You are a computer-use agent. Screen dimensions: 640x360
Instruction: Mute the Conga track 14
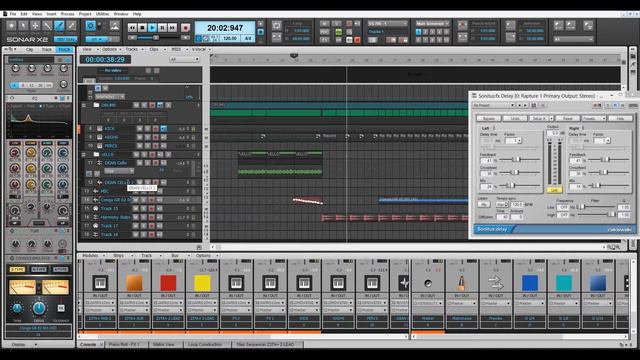click(136, 200)
